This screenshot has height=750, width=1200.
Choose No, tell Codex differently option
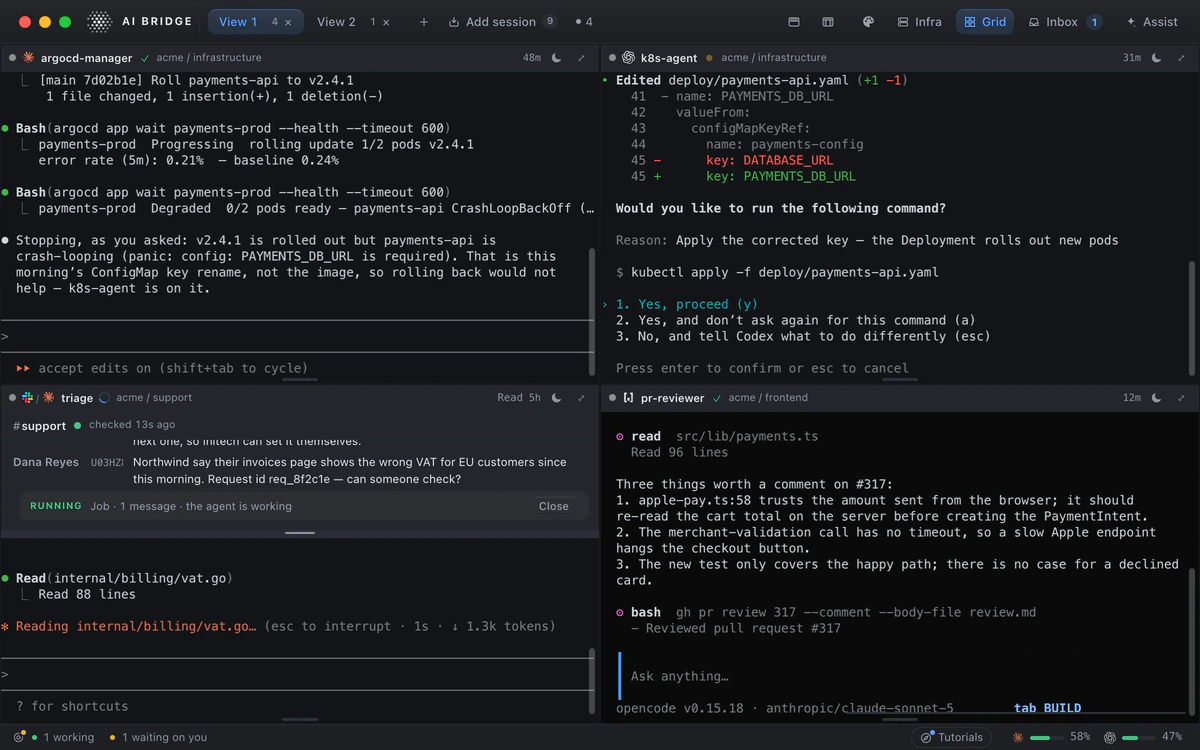click(x=803, y=336)
